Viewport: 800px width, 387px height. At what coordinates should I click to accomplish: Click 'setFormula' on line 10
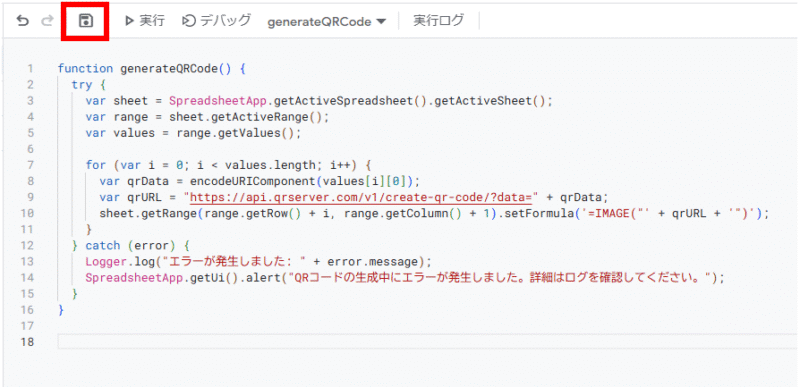[x=539, y=213]
